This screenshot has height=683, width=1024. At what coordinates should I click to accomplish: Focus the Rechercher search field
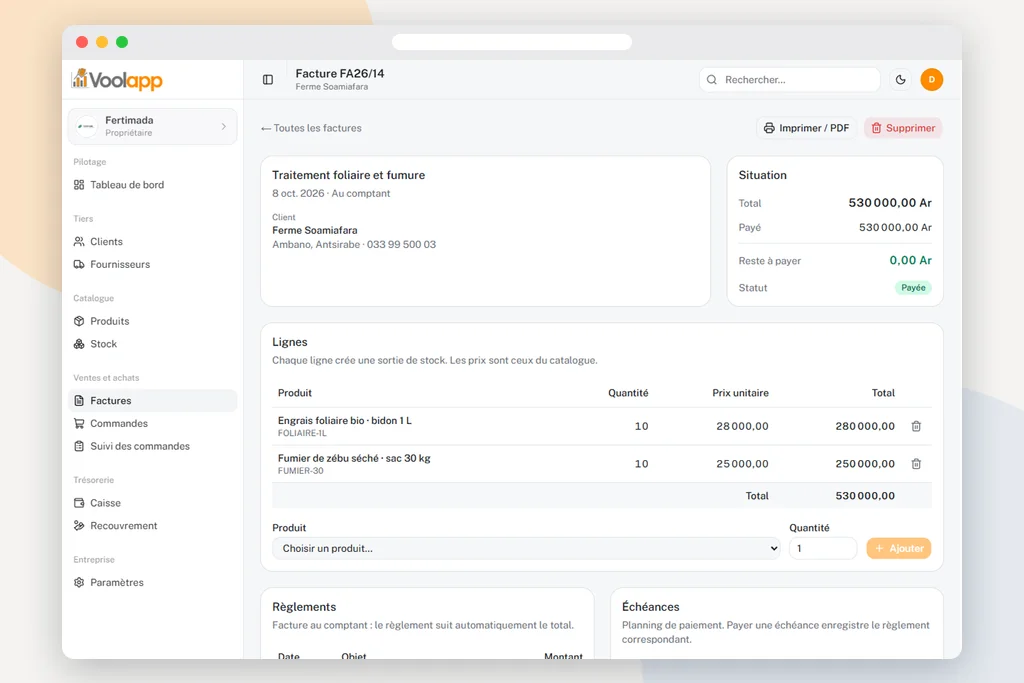pos(790,80)
